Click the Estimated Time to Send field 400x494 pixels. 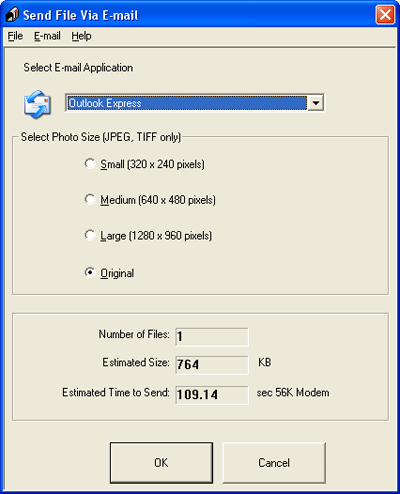212,395
